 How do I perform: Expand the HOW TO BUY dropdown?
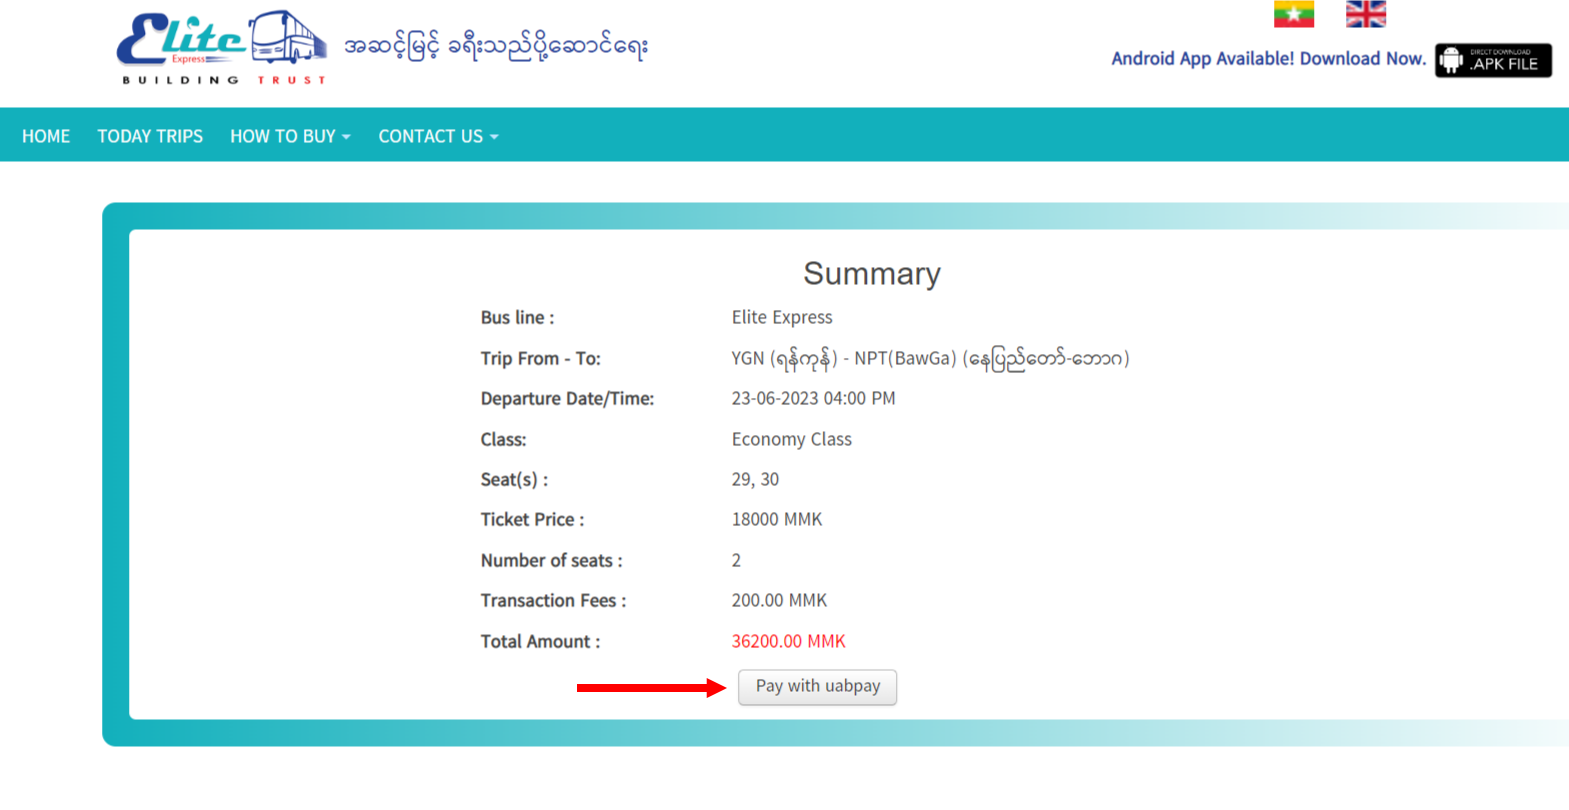coord(290,136)
